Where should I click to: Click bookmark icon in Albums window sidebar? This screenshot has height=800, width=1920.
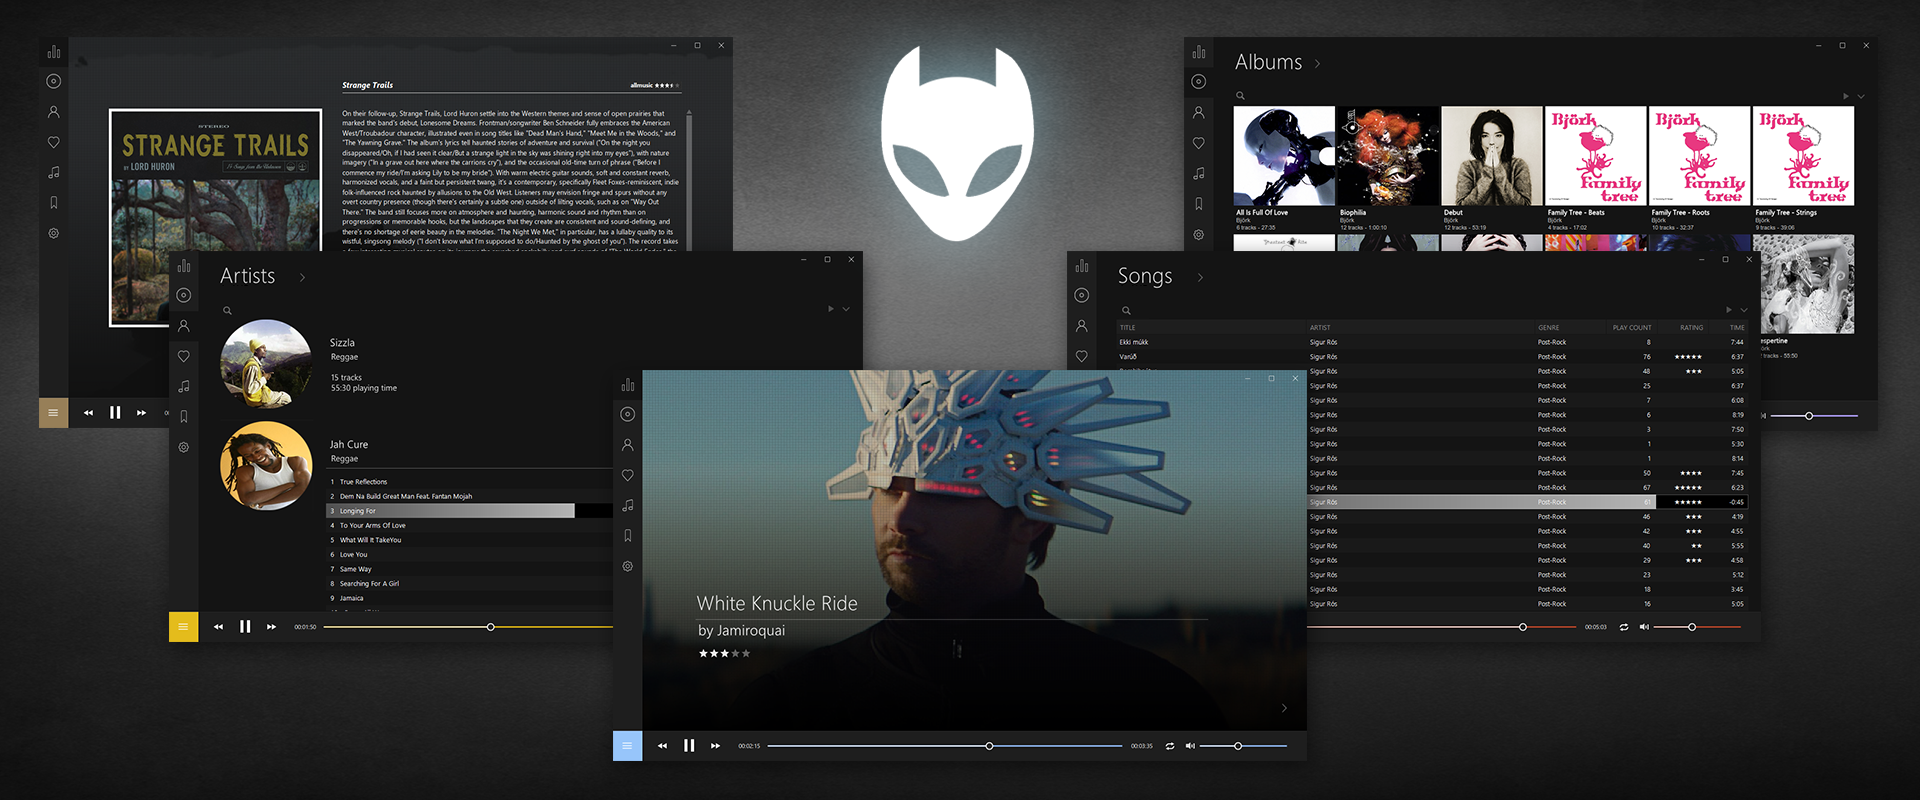coord(1198,204)
